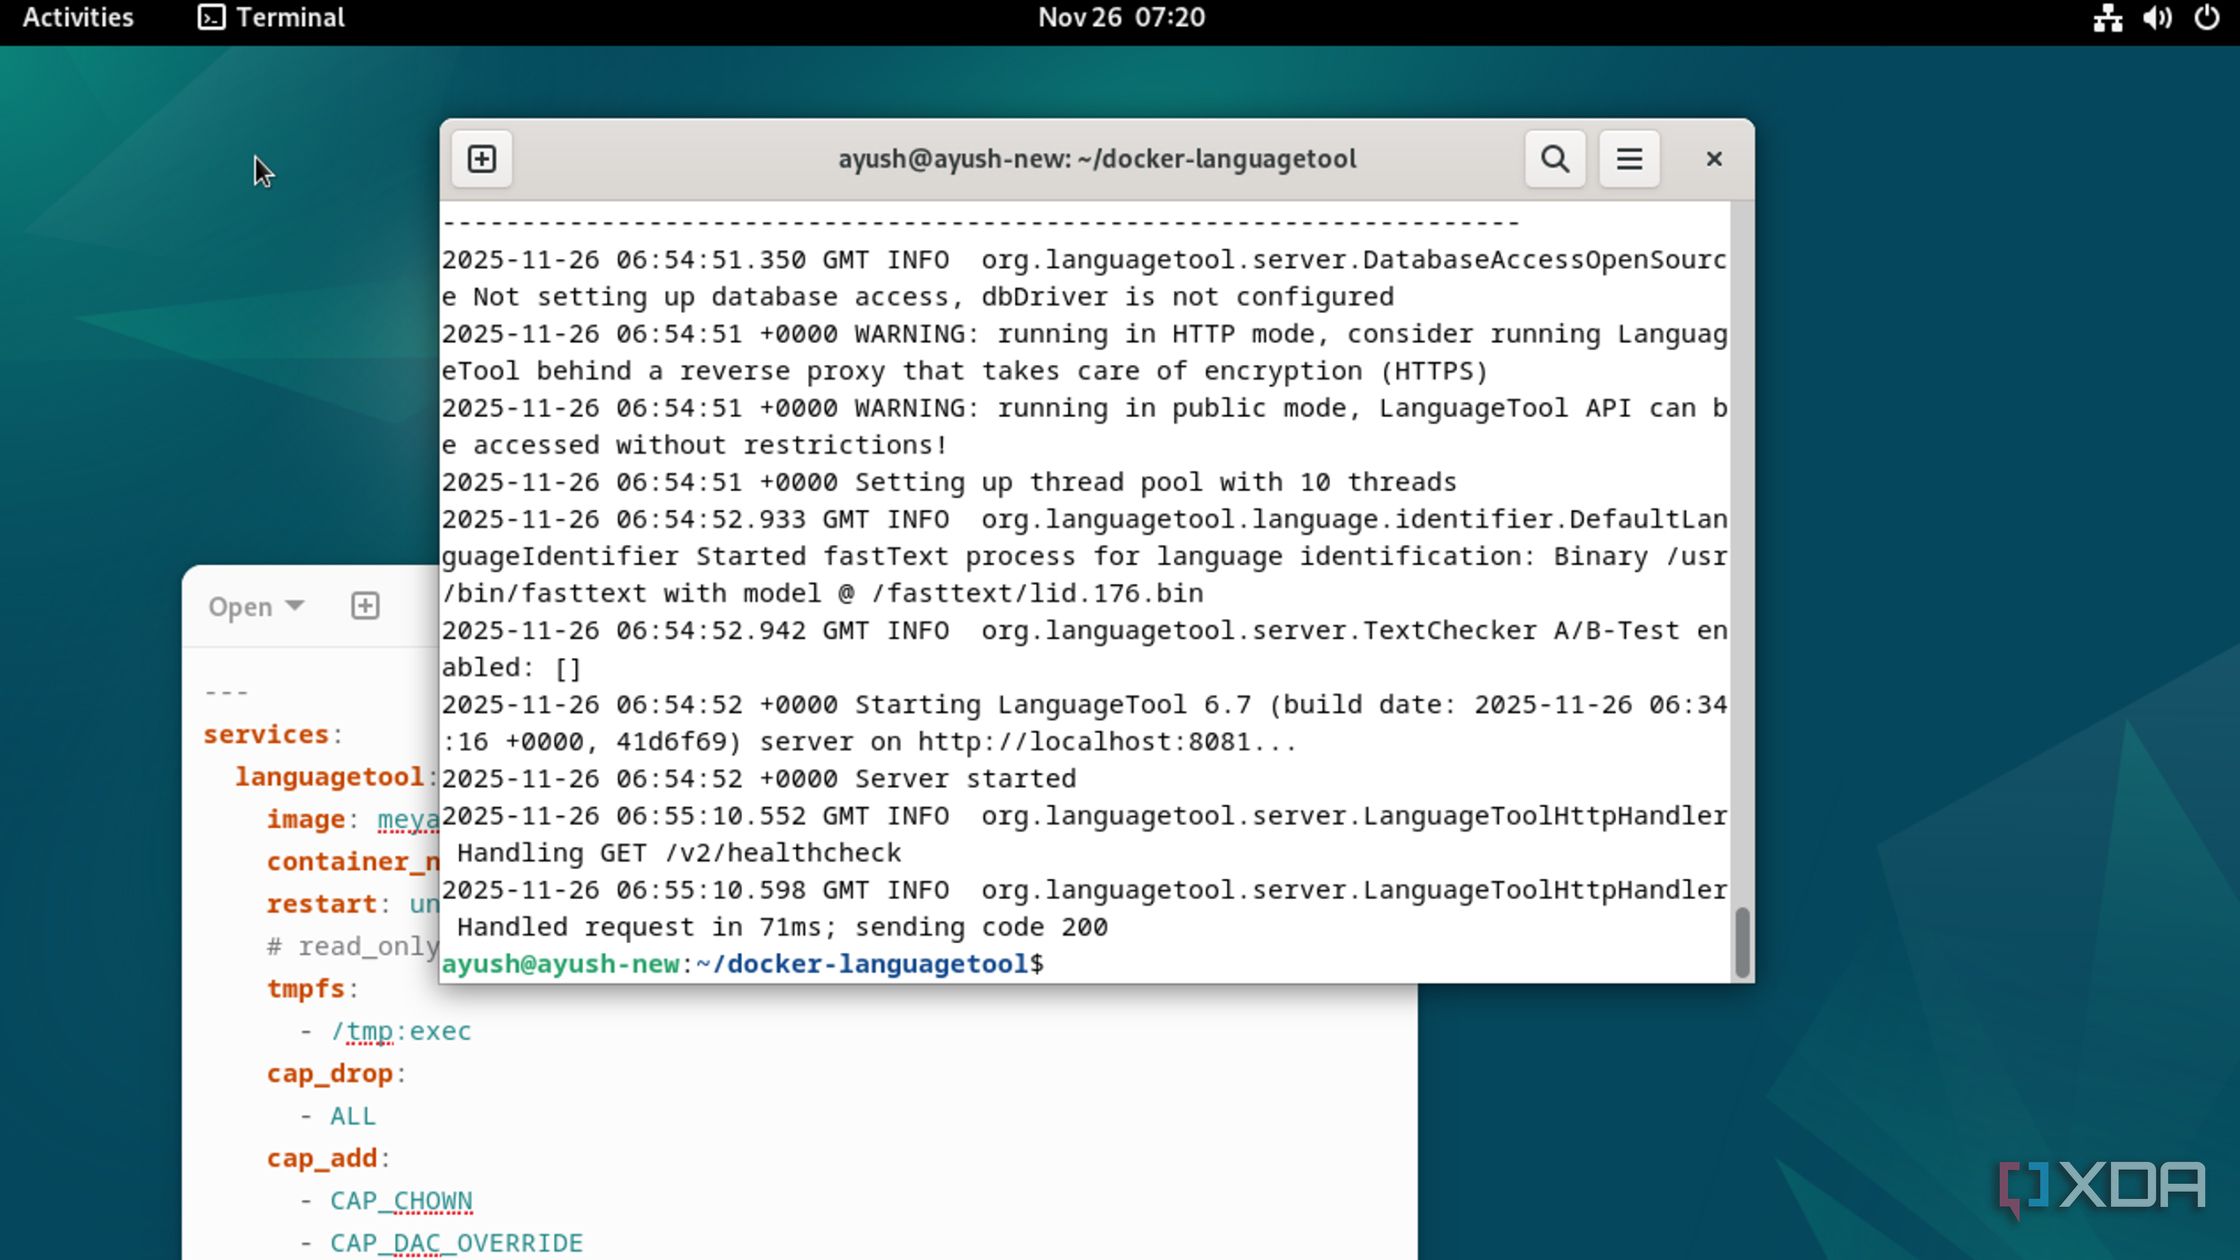Image resolution: width=2240 pixels, height=1260 pixels.
Task: Open the power menu icon
Action: click(x=2206, y=18)
